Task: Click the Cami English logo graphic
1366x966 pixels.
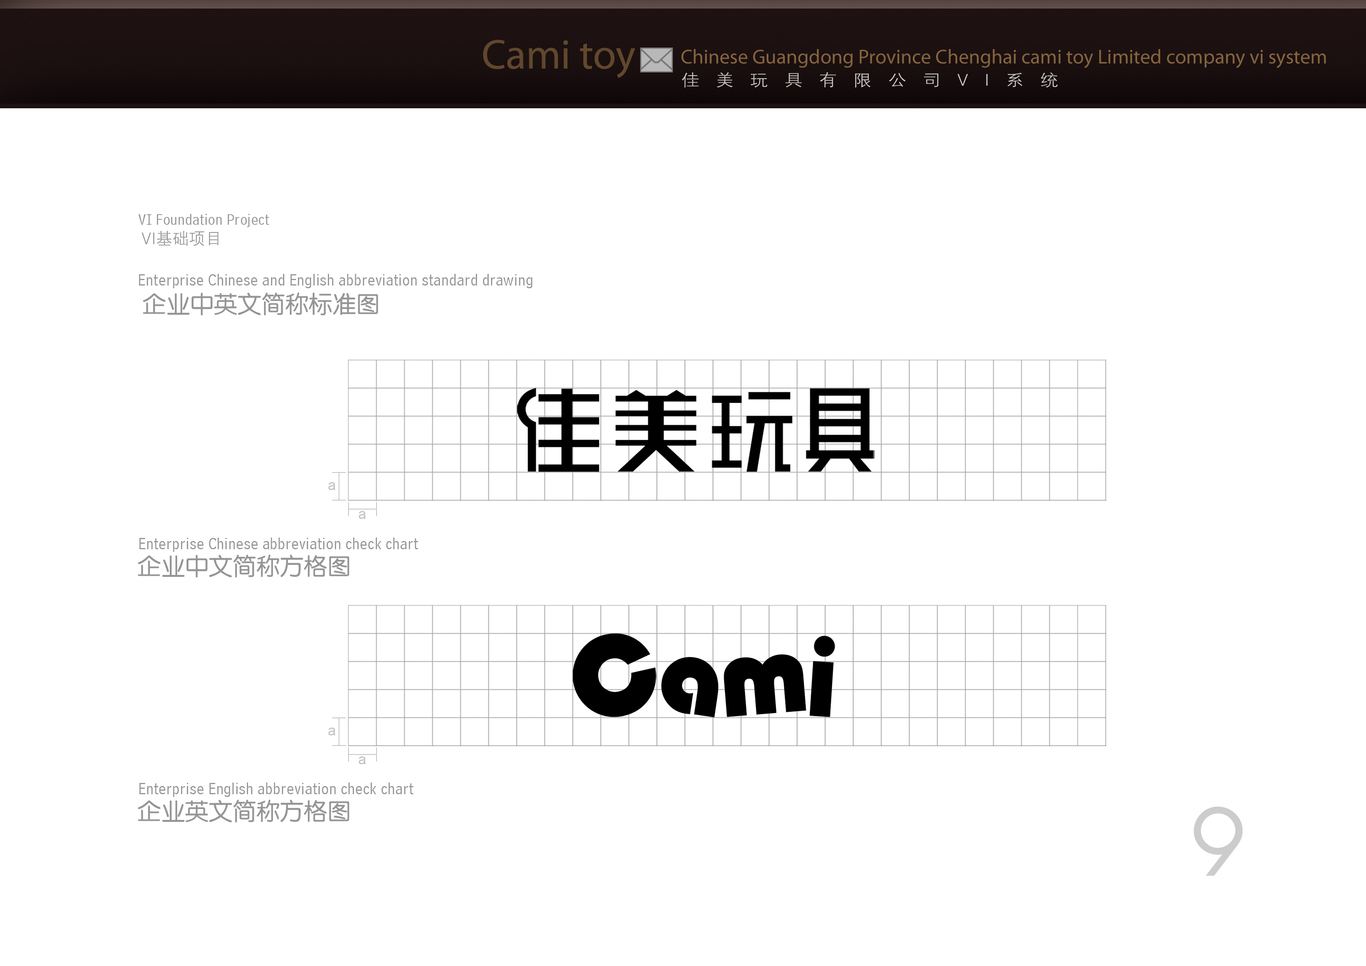Action: click(704, 676)
